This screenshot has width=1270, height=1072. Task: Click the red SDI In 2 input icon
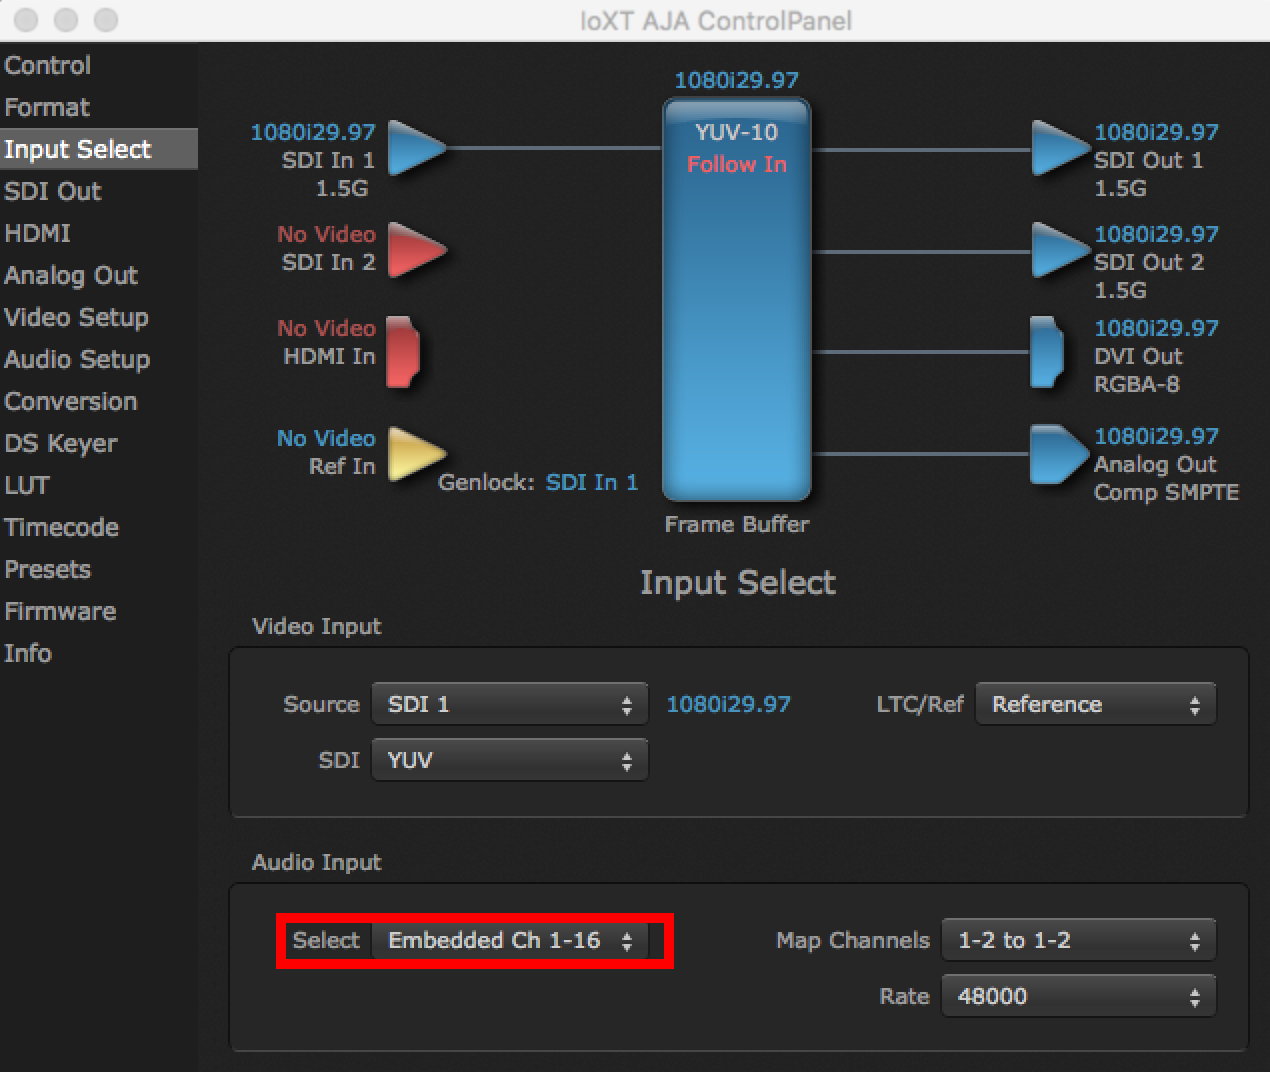point(415,249)
